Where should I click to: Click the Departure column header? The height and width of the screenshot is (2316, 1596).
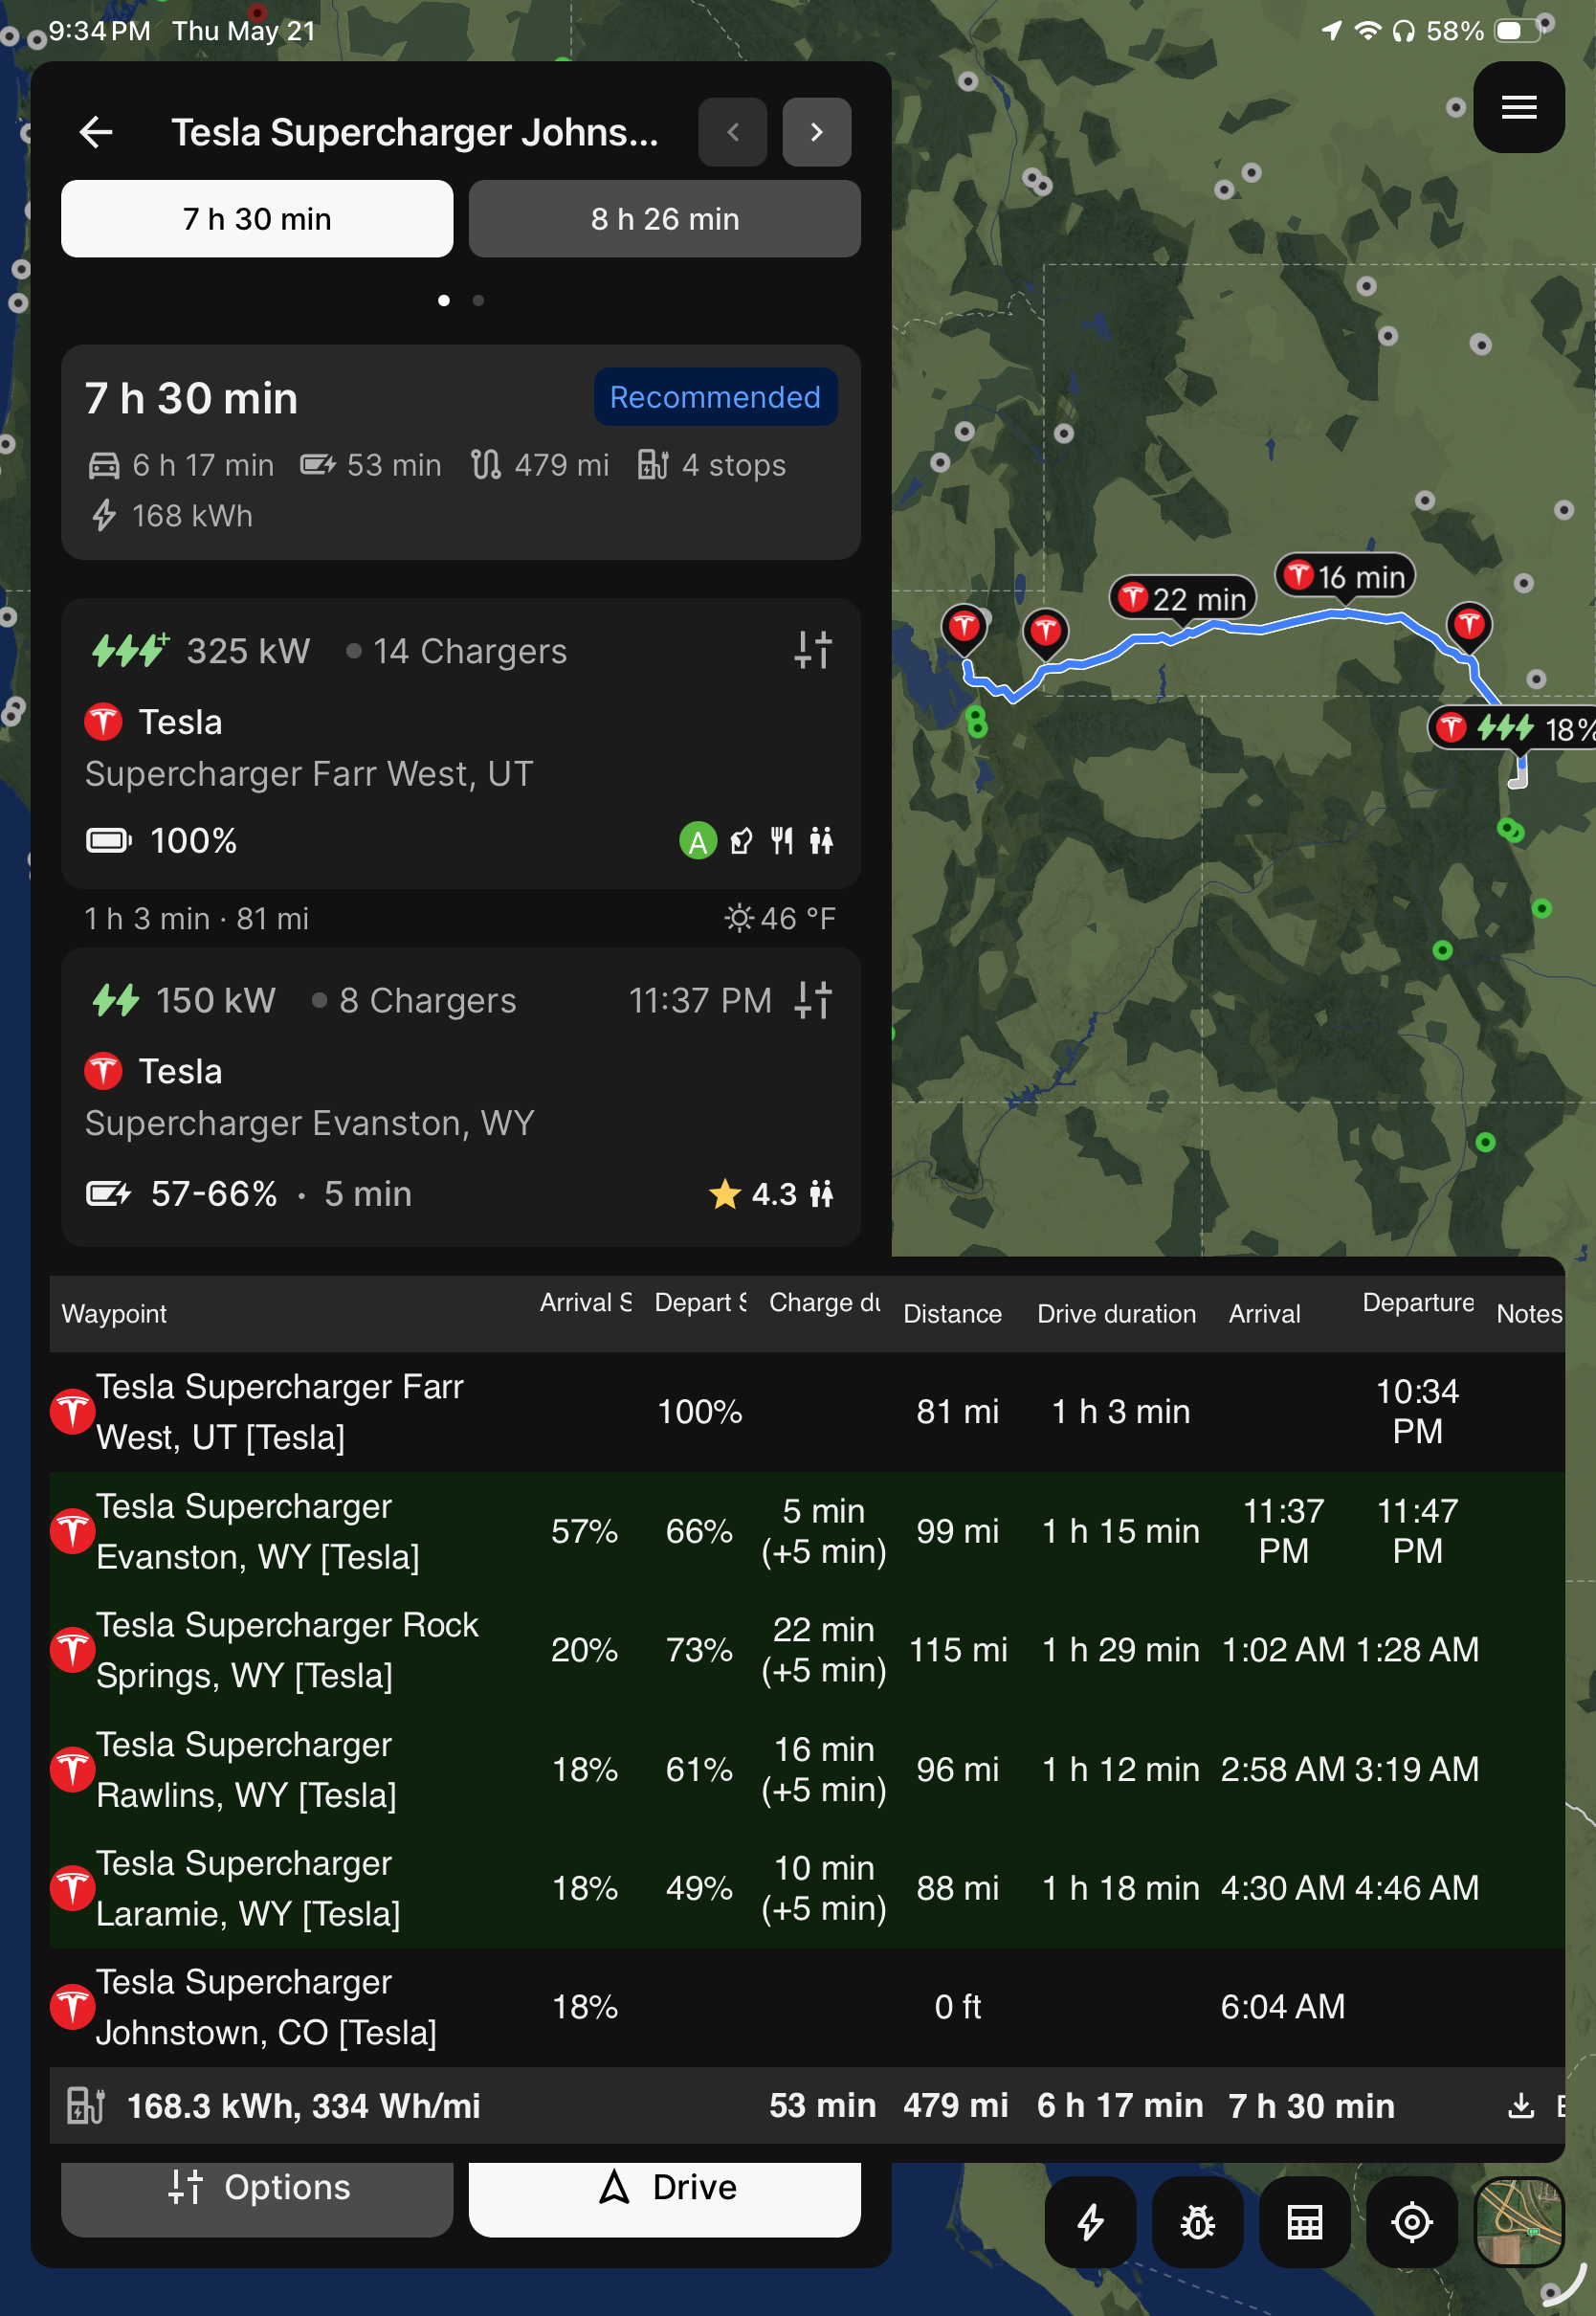(1418, 1303)
